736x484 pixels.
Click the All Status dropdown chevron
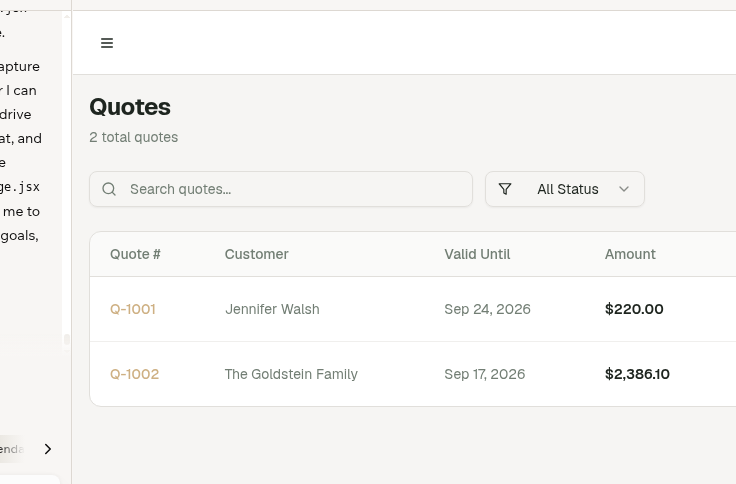tap(624, 189)
